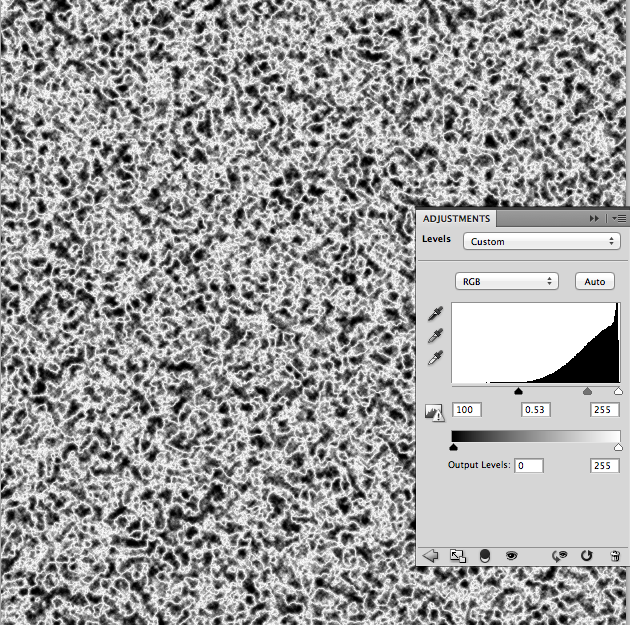Return to adjustment list arrow
The height and width of the screenshot is (625, 630).
click(x=430, y=556)
